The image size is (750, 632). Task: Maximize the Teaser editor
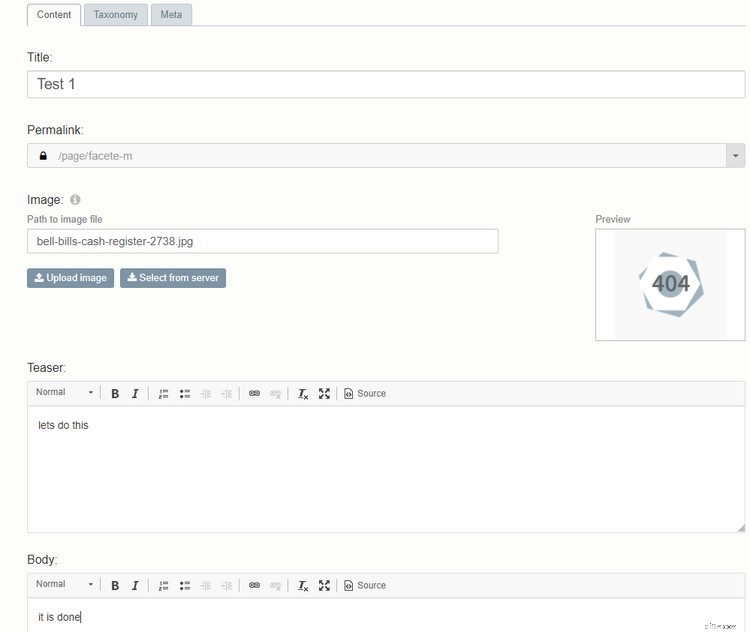click(x=324, y=394)
